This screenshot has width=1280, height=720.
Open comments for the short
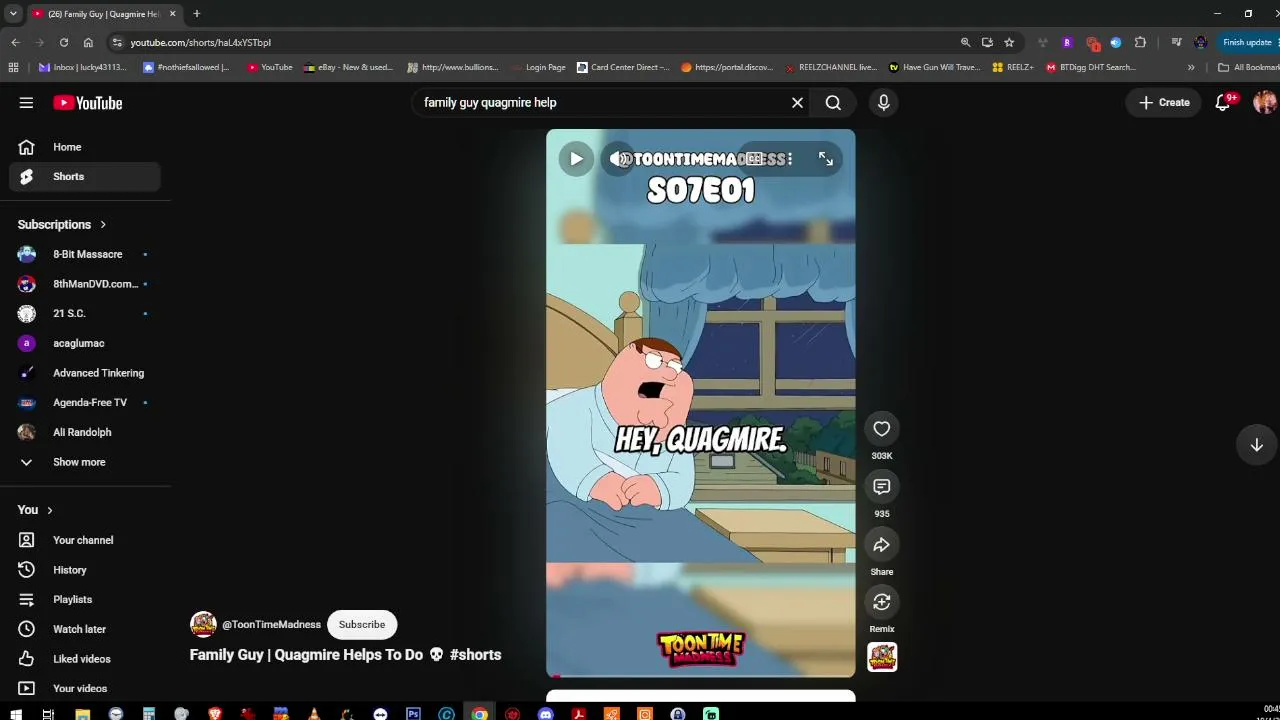[882, 487]
